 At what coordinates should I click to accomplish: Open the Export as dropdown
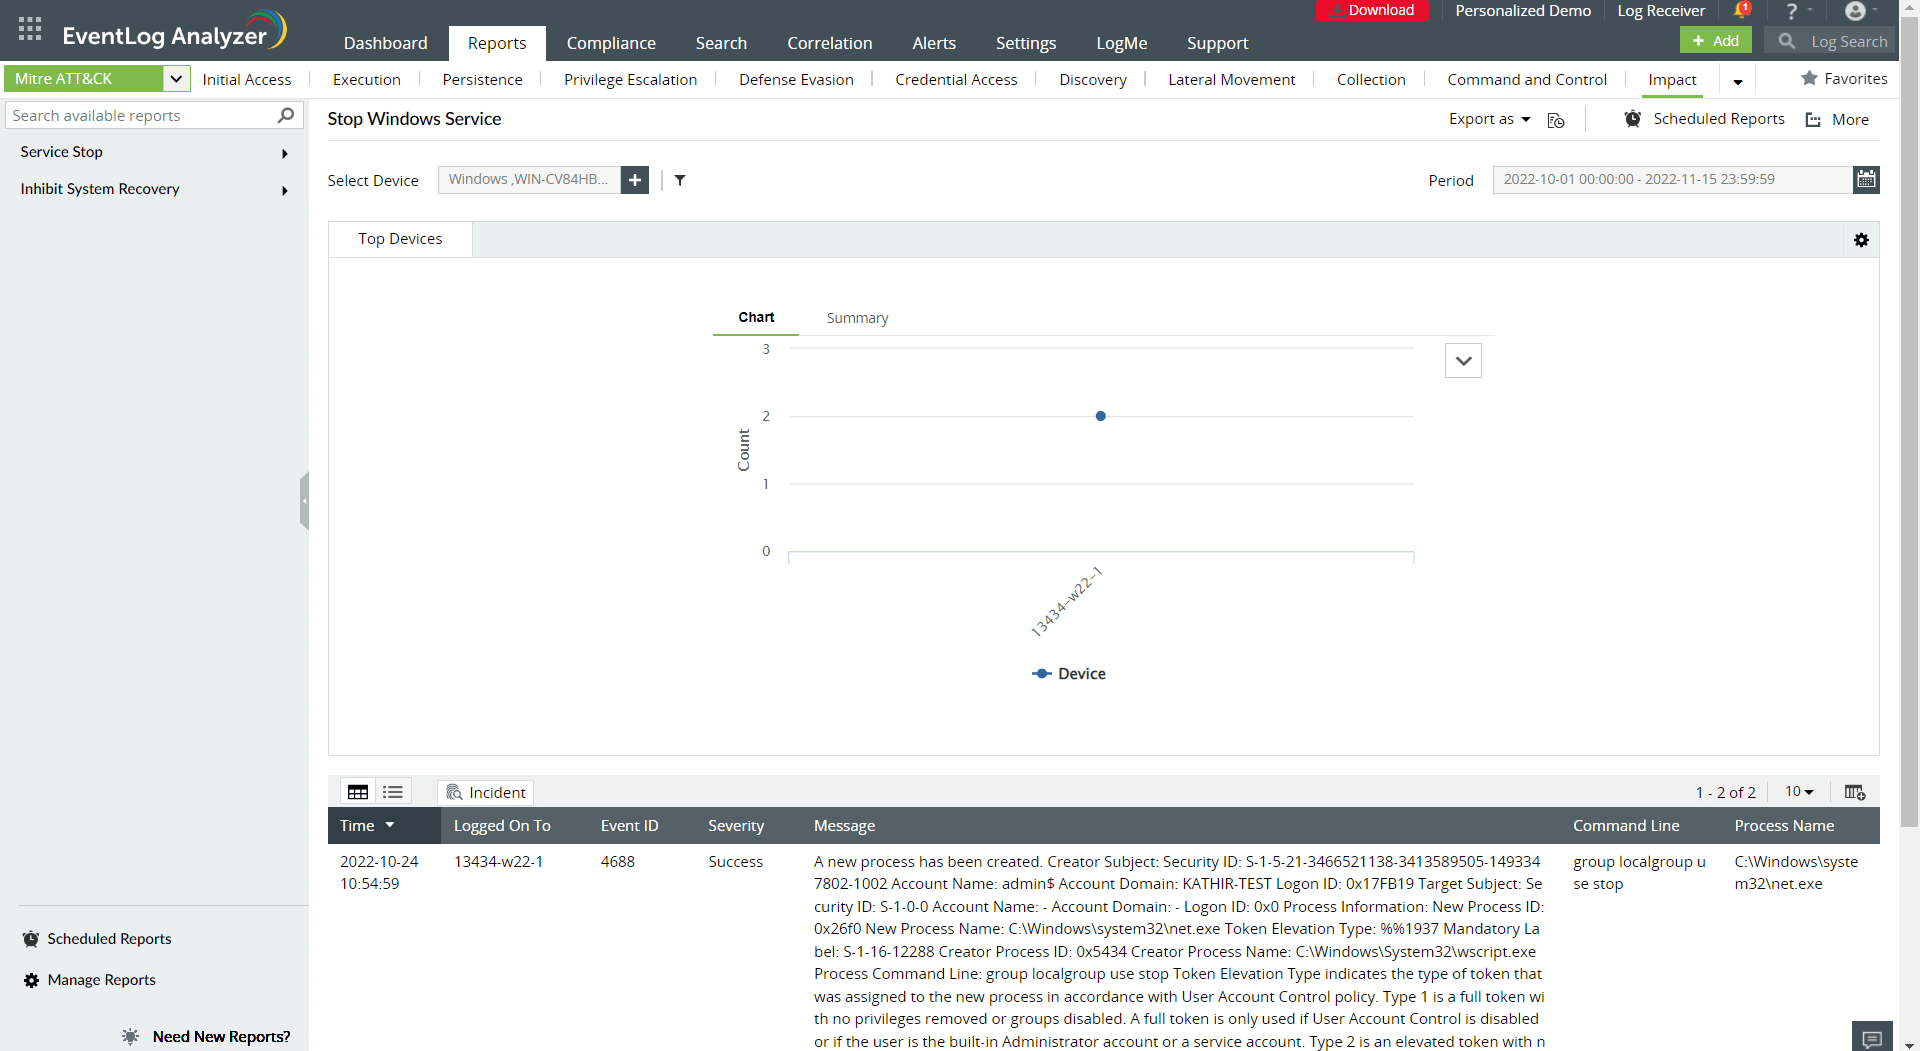coord(1490,119)
